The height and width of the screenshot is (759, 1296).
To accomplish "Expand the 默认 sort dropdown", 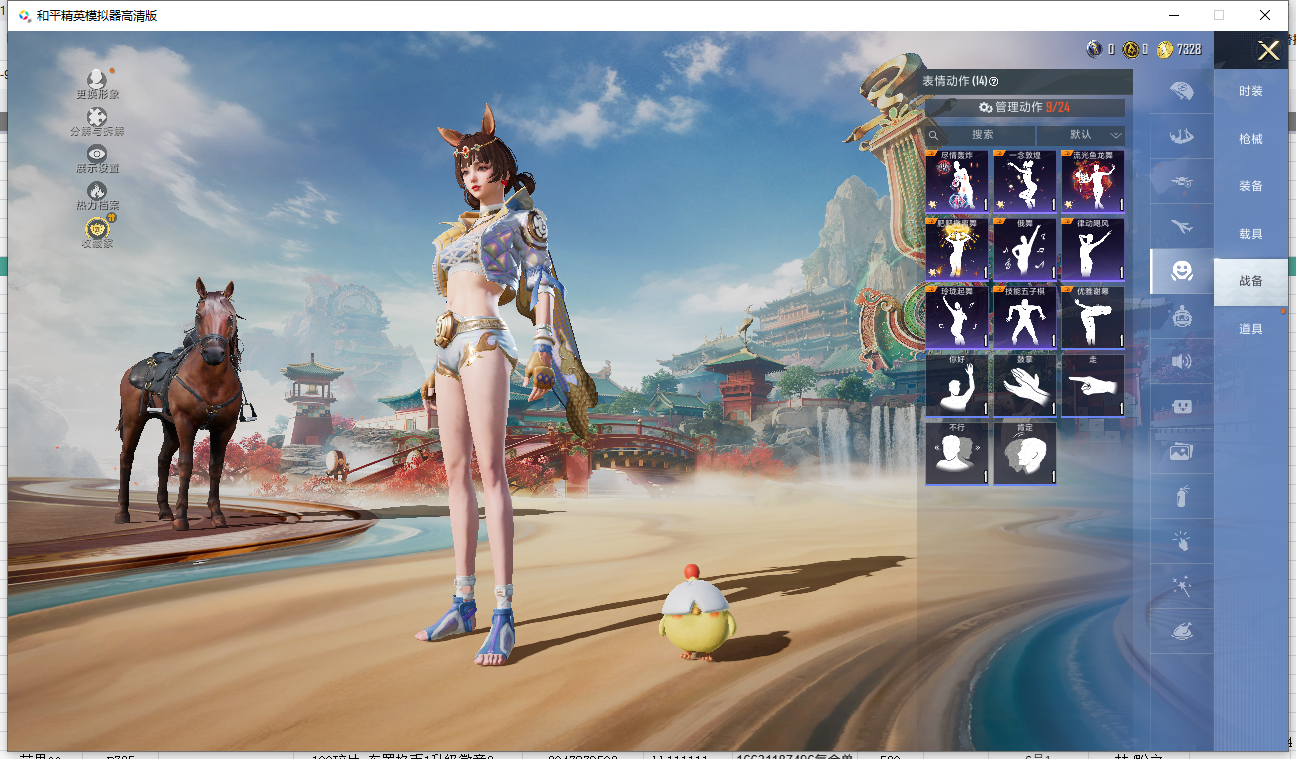I will (x=1082, y=135).
